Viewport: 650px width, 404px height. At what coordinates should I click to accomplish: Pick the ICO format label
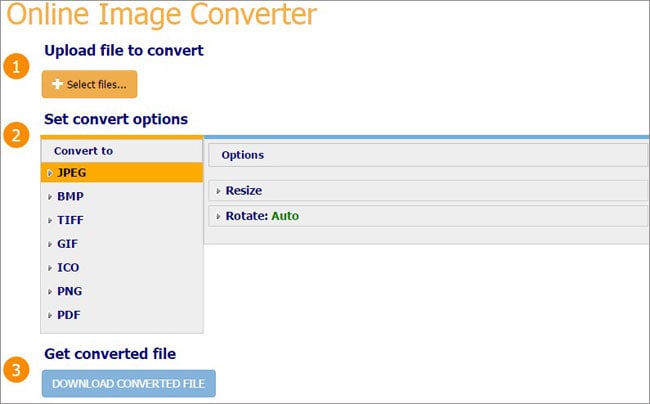68,267
